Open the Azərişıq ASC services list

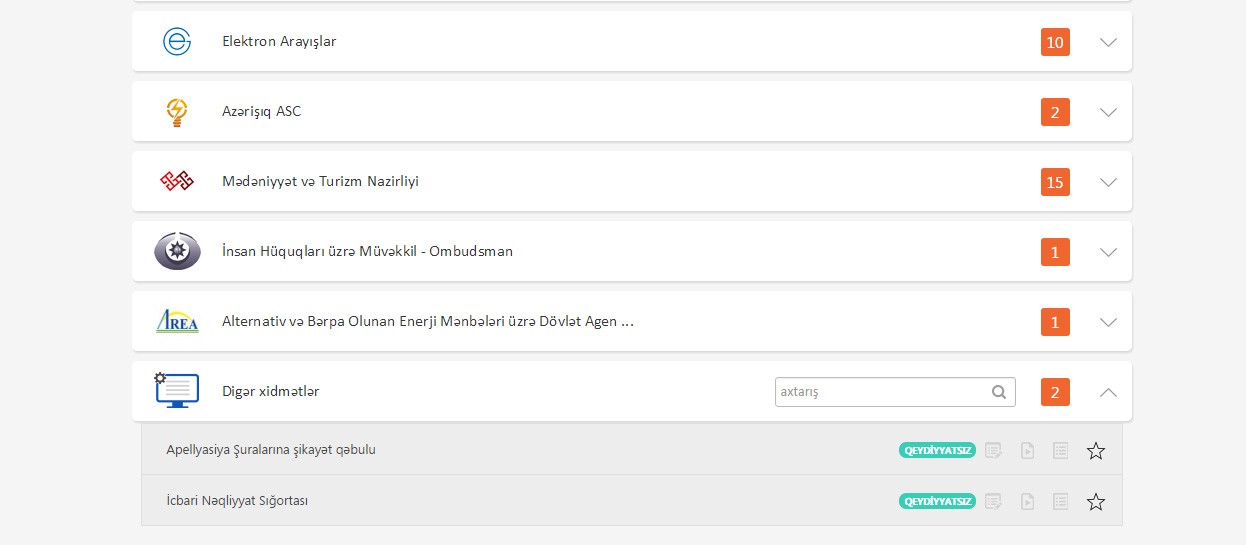tap(1108, 112)
